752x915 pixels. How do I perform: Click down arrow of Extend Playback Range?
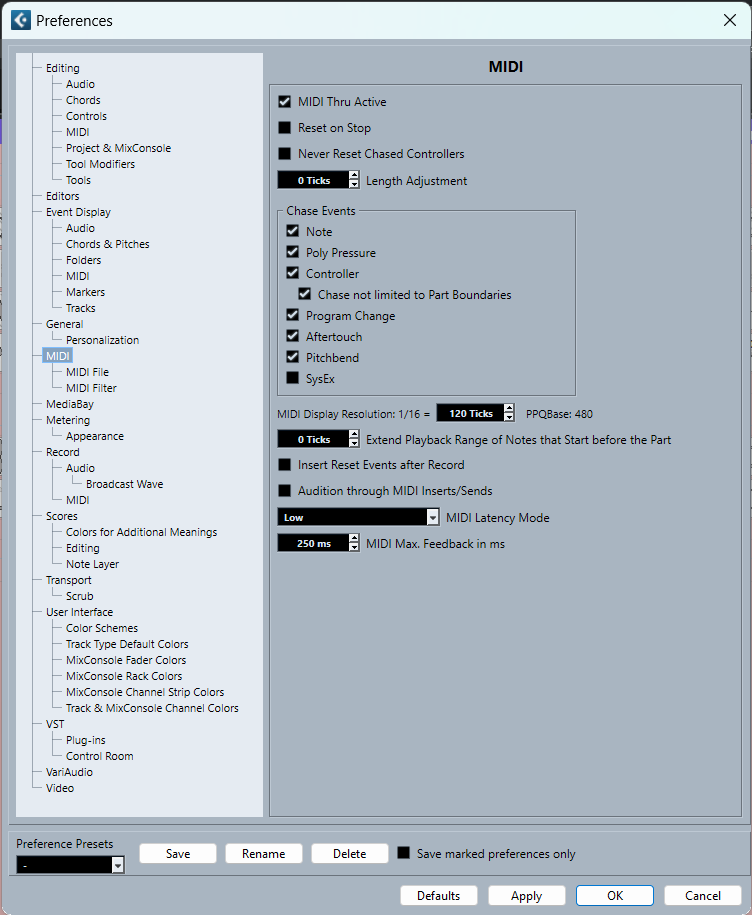click(354, 444)
